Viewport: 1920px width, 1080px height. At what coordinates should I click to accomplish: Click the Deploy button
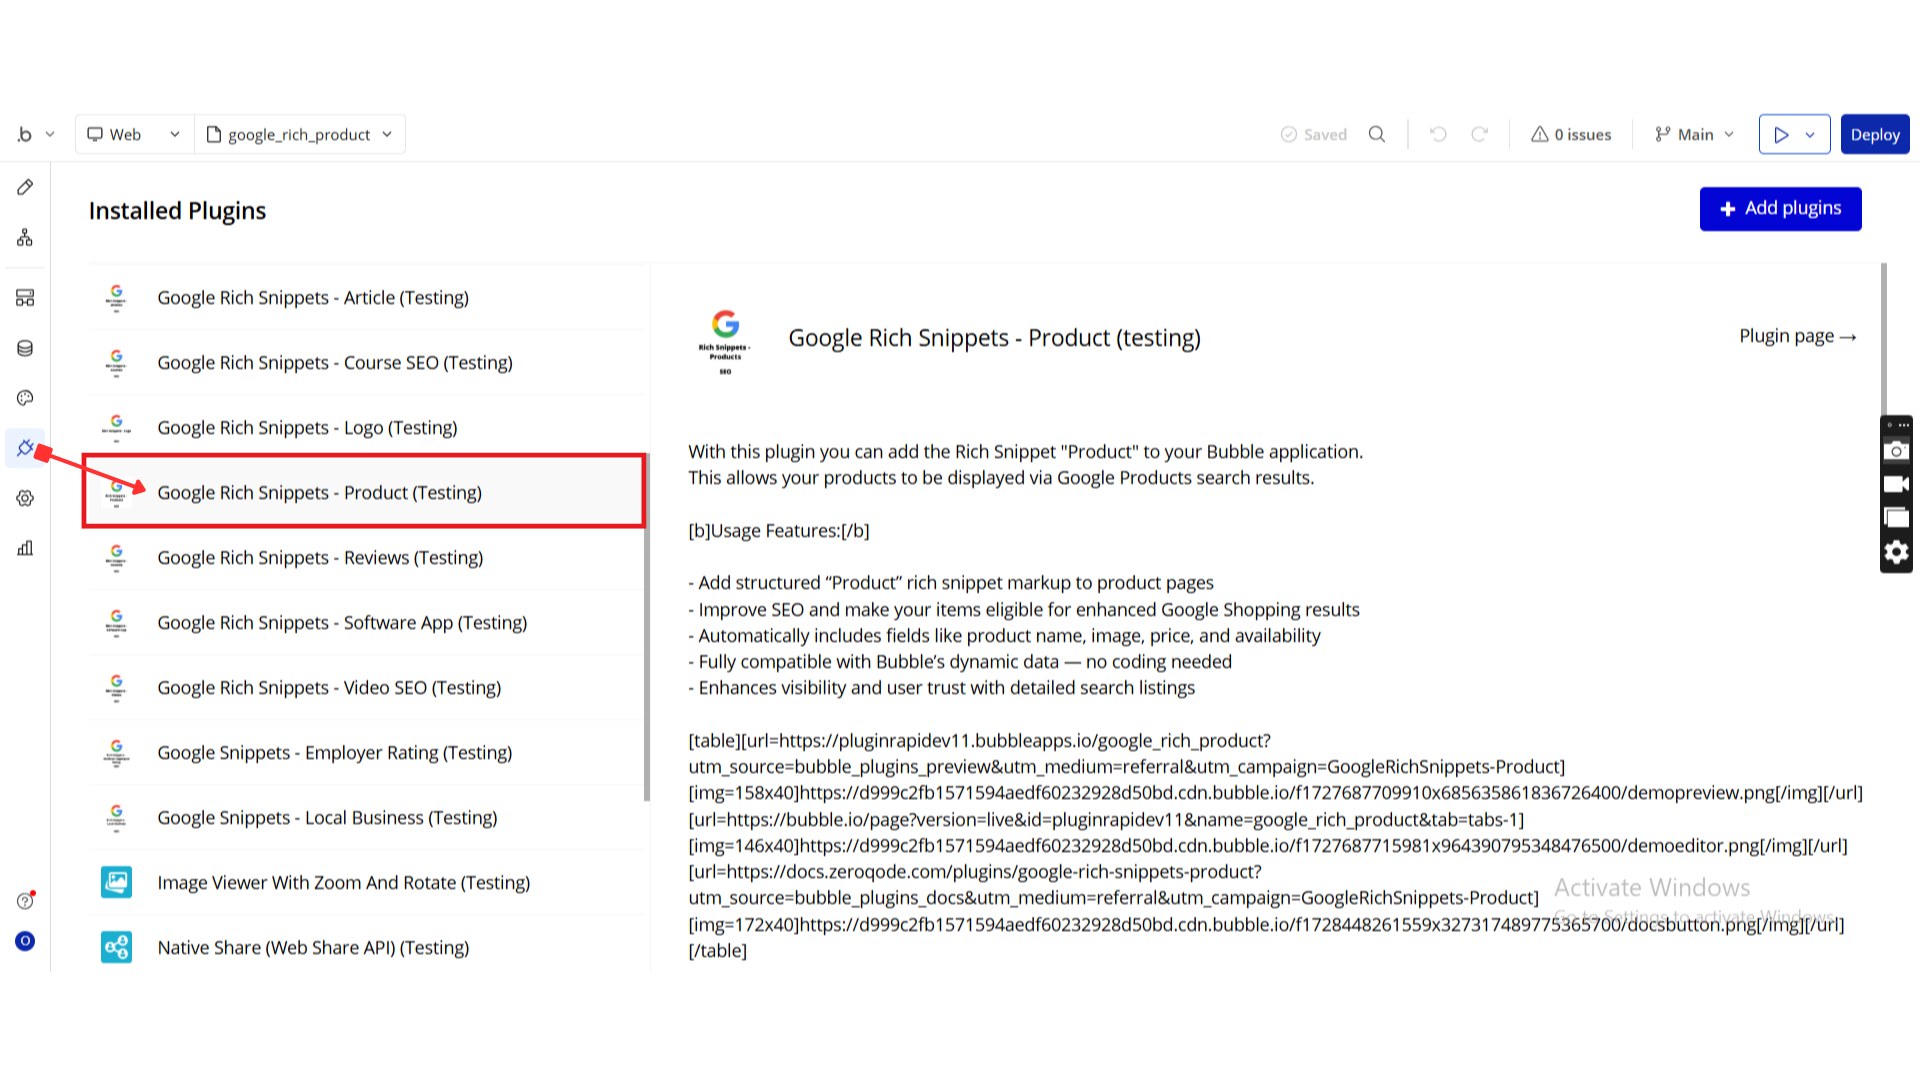tap(1874, 134)
